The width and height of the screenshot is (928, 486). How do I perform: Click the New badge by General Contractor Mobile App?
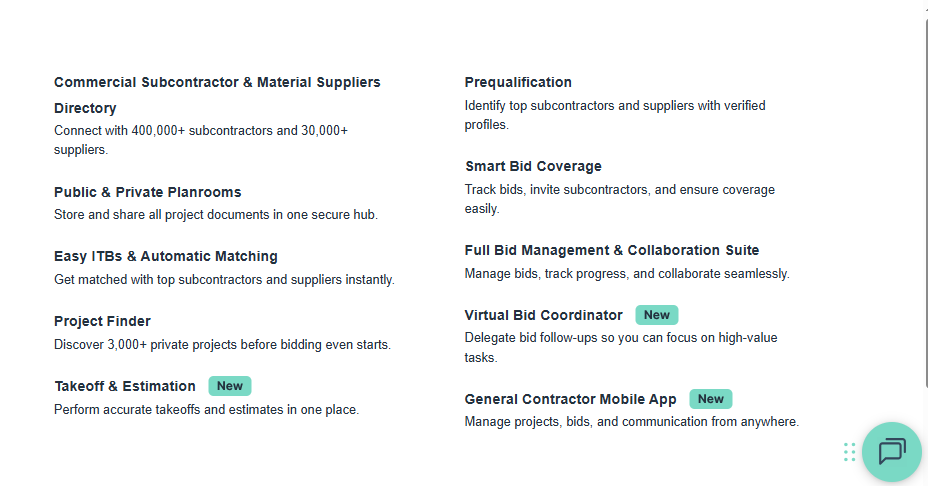point(711,399)
